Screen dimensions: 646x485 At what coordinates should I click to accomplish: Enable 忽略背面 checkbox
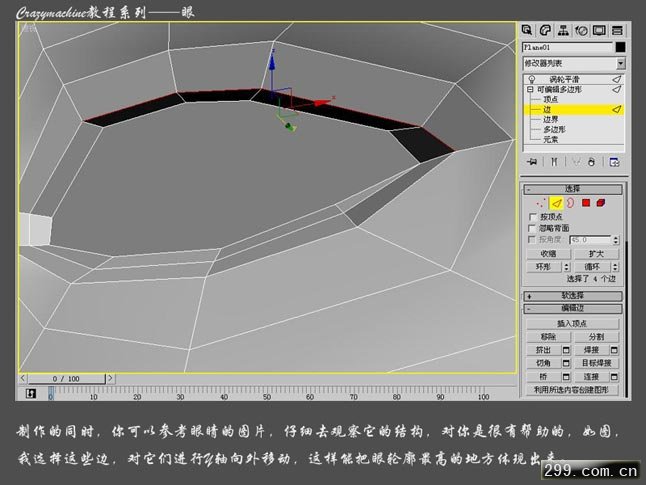[532, 228]
